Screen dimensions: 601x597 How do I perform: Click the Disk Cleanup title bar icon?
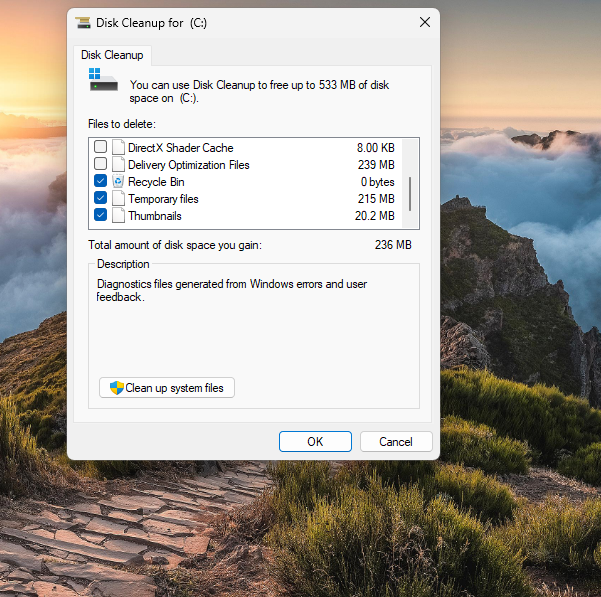pos(83,22)
